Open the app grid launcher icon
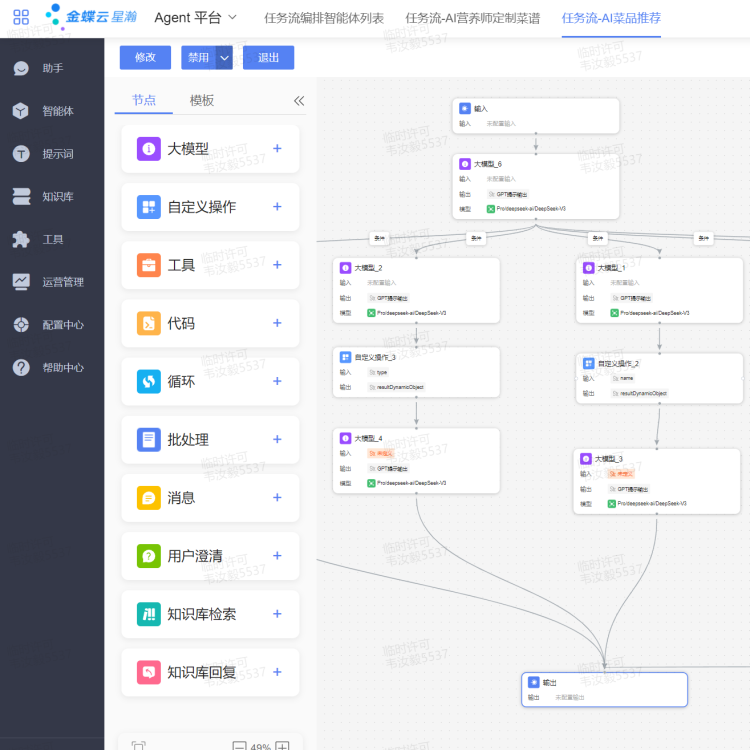 (x=21, y=18)
